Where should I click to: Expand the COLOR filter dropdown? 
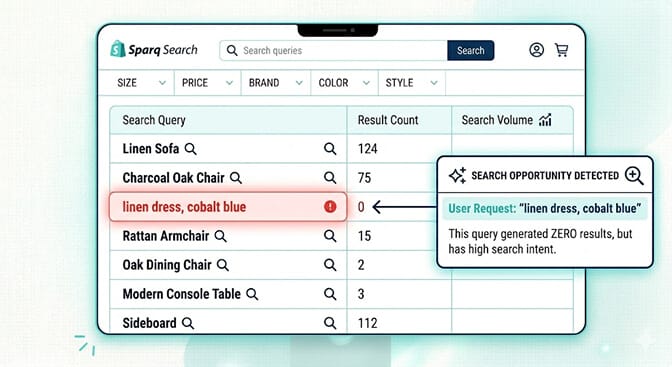tap(344, 83)
